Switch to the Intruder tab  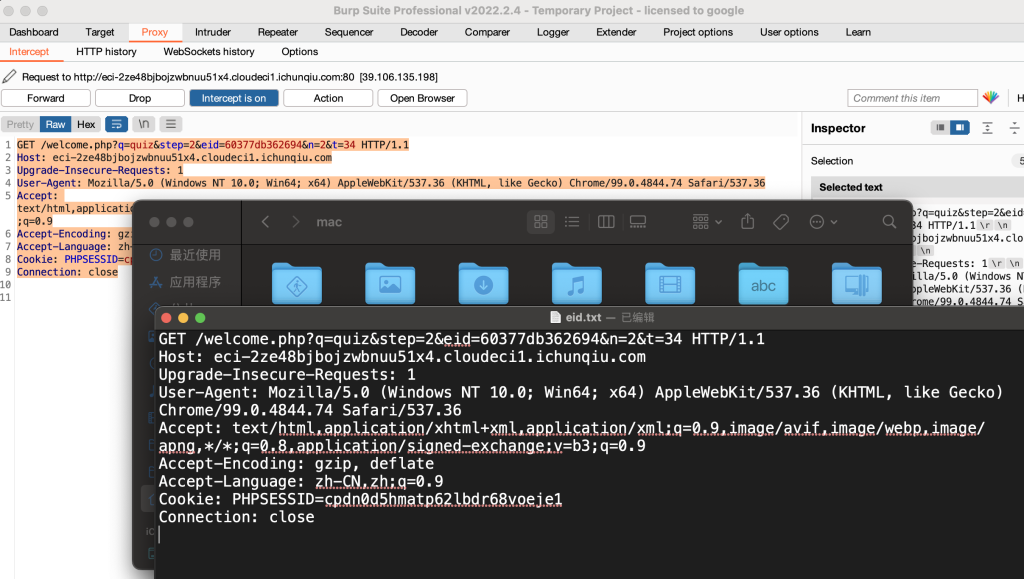pyautogui.click(x=213, y=32)
